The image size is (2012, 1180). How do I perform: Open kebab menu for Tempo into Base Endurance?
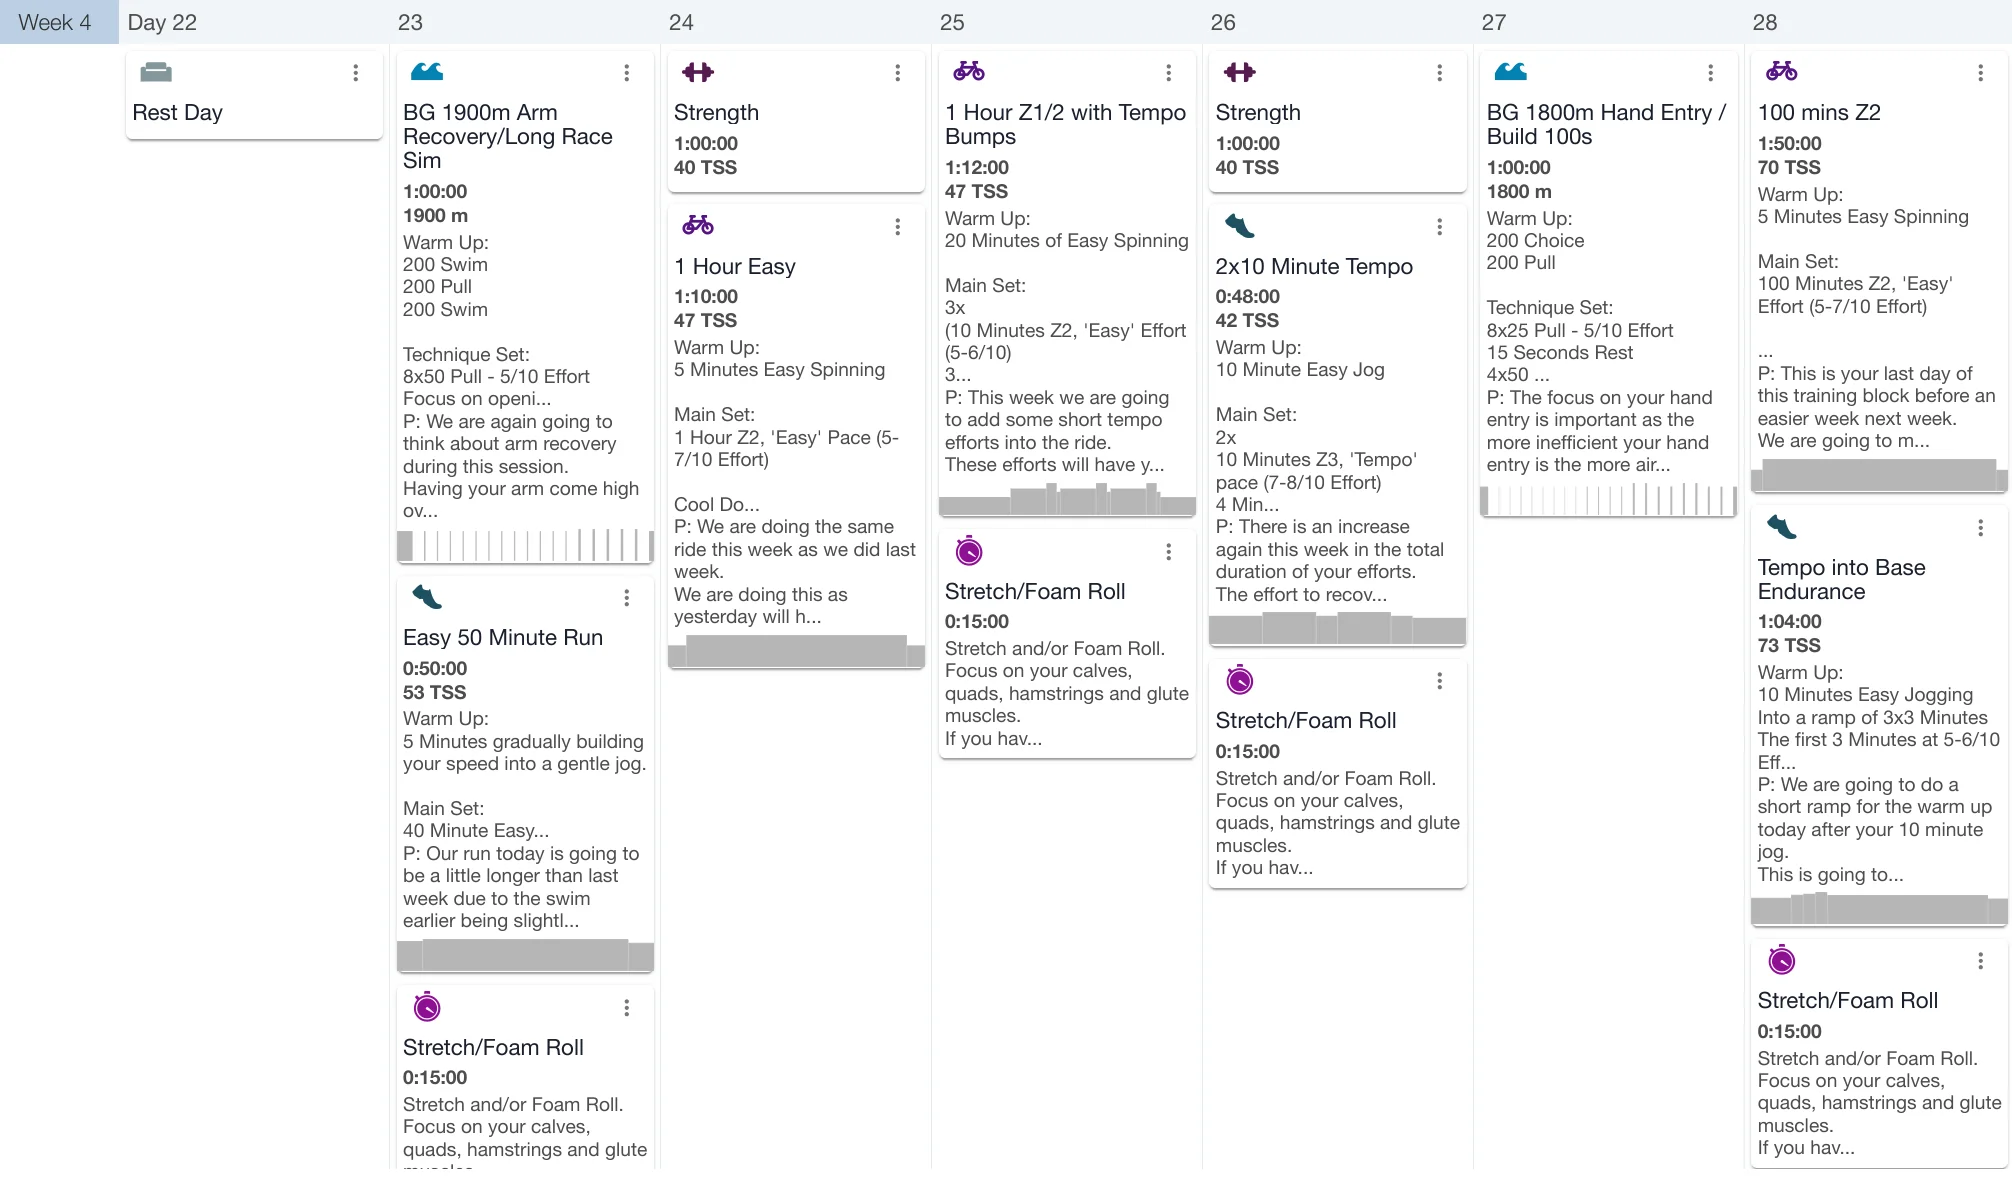(x=1980, y=528)
